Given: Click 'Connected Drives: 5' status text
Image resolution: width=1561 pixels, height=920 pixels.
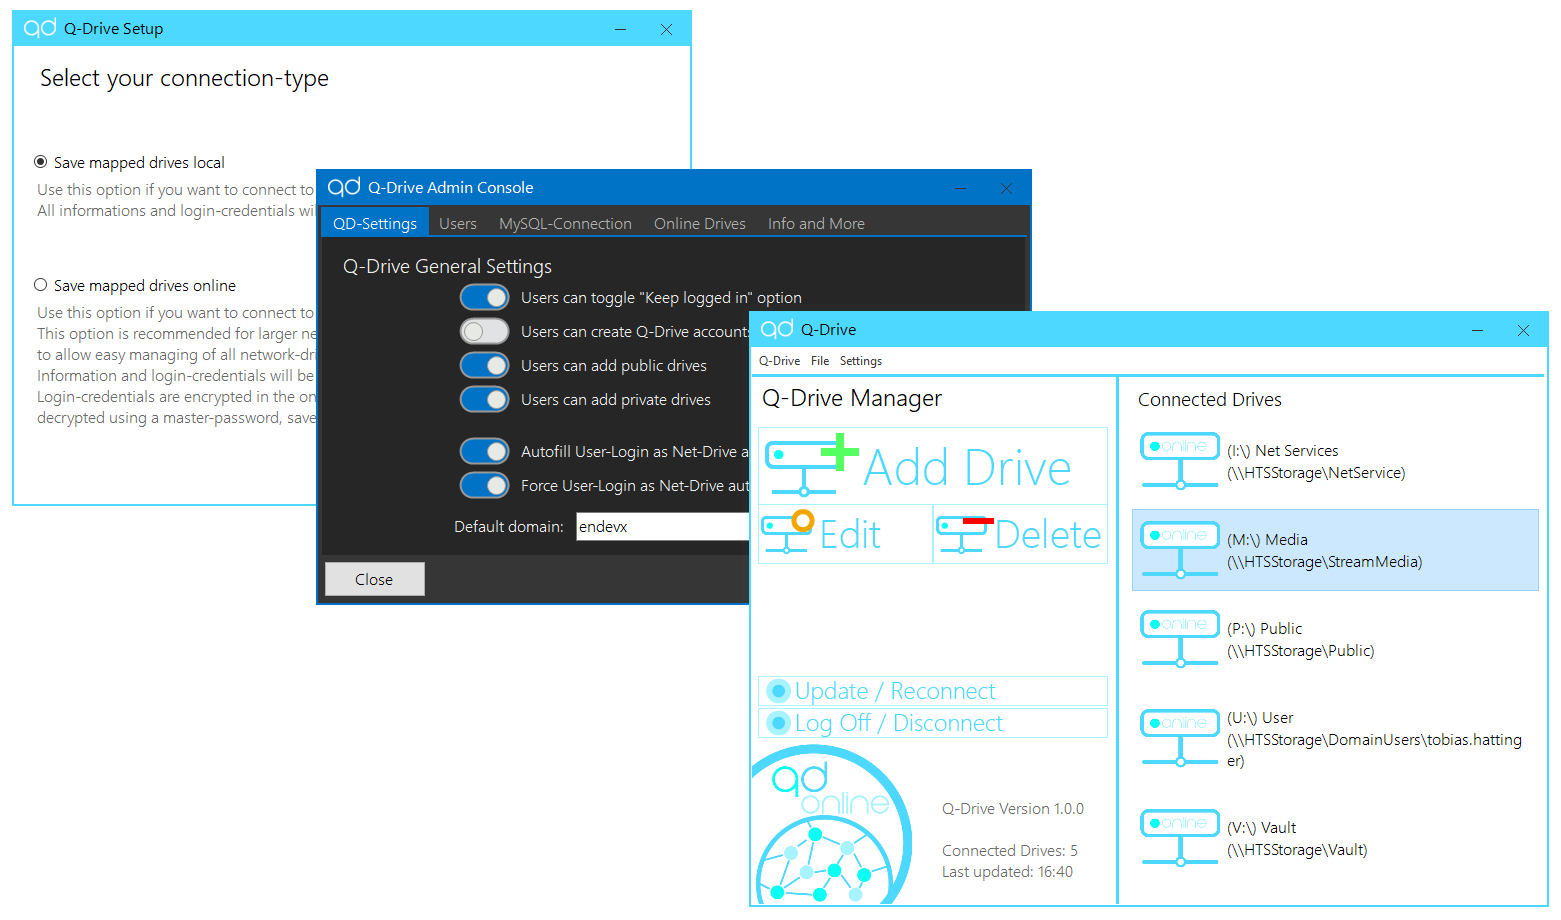Looking at the screenshot, I should (1010, 850).
